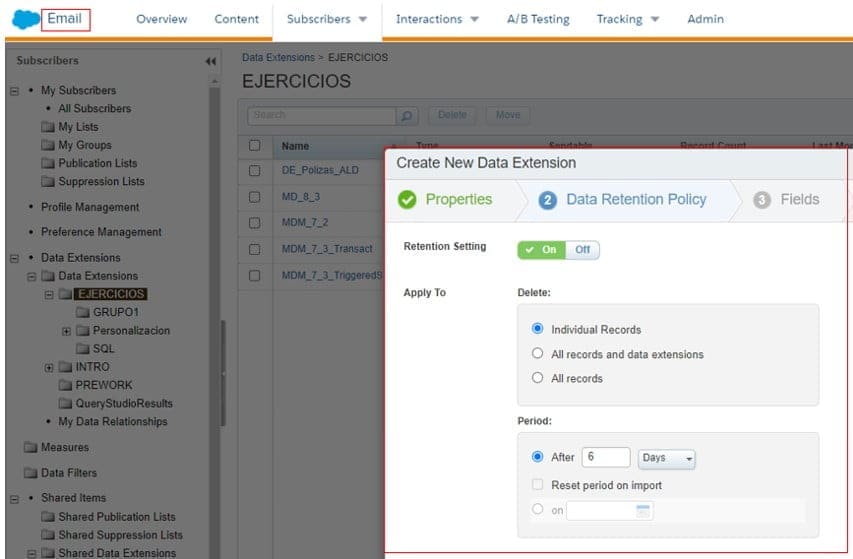Viewport: 853px width, 559px height.
Task: Click the After period number field
Action: coord(605,458)
